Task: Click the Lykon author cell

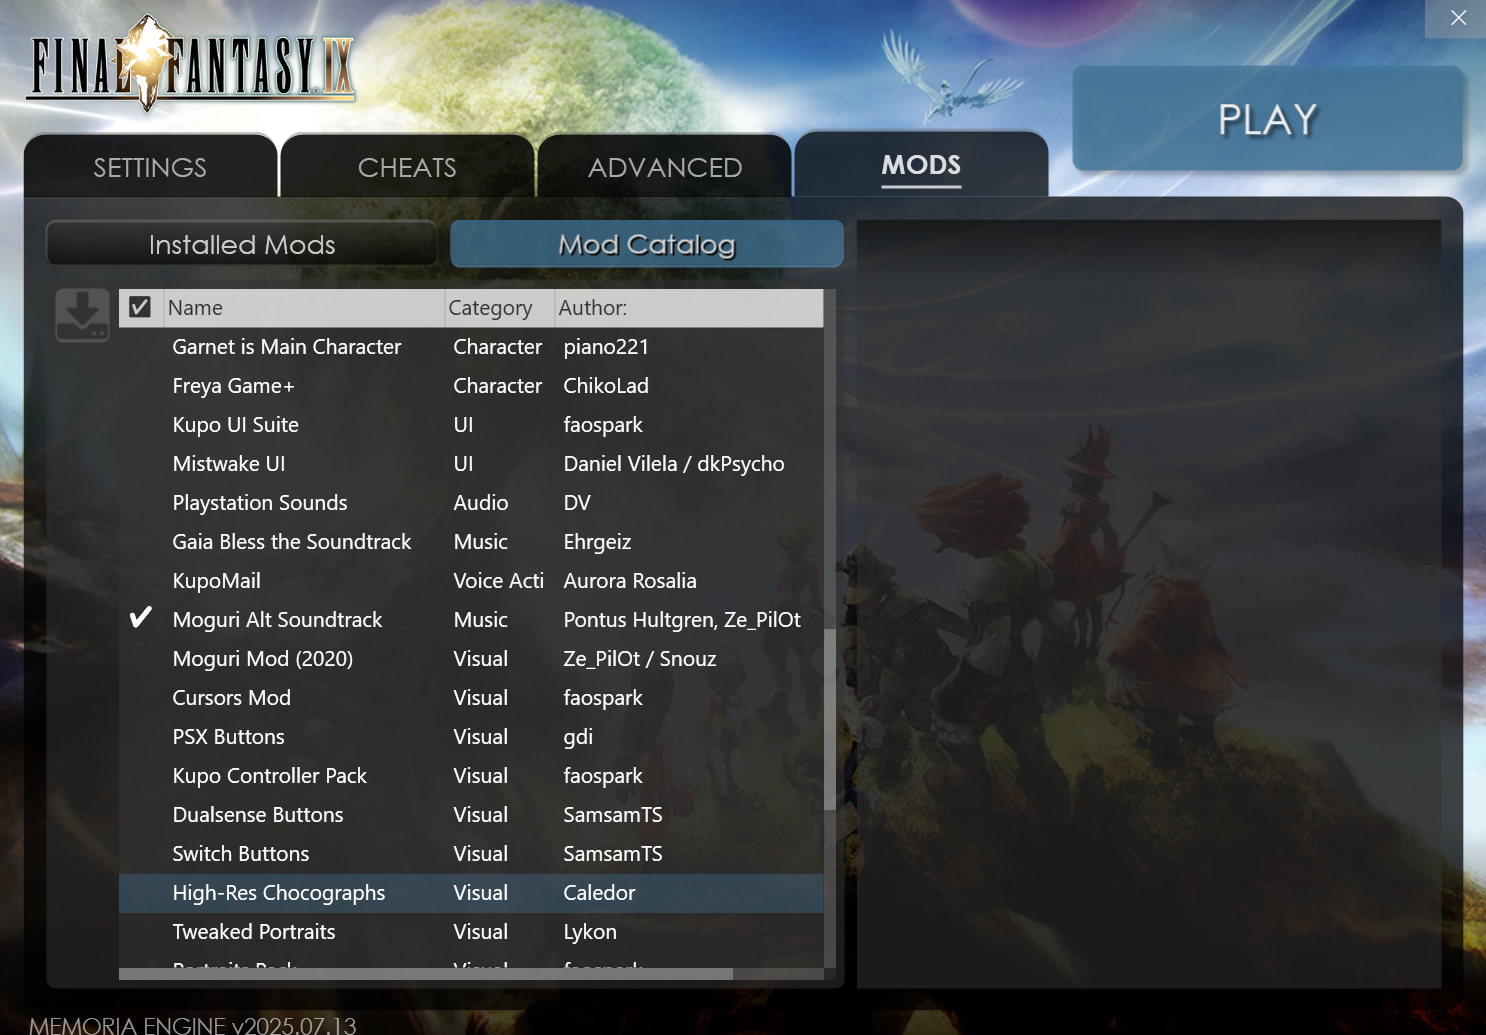Action: [x=590, y=932]
